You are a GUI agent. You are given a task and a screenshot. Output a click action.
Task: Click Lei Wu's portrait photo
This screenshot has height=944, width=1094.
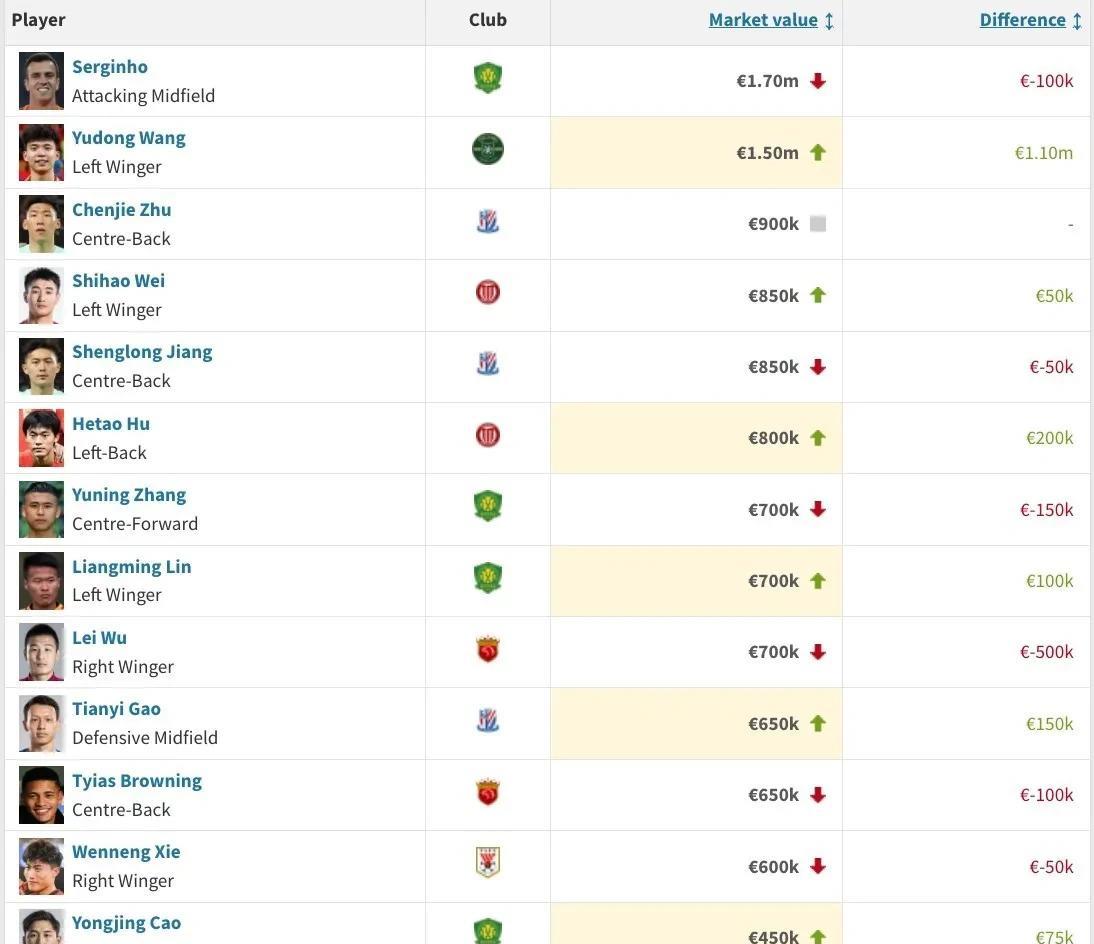pyautogui.click(x=41, y=652)
